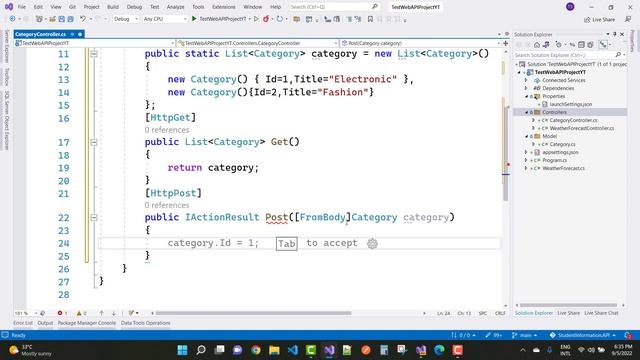Open the Build menu
The image size is (640, 360).
[113, 7]
